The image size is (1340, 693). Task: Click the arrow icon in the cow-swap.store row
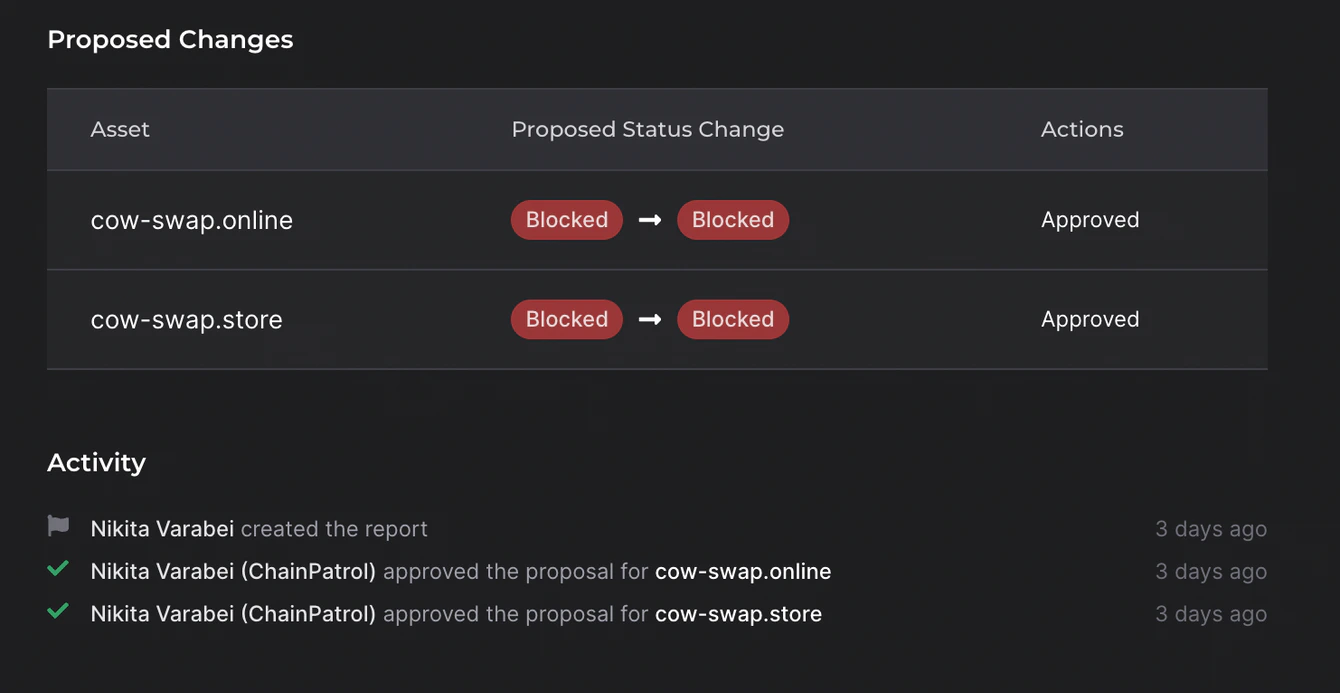point(650,319)
